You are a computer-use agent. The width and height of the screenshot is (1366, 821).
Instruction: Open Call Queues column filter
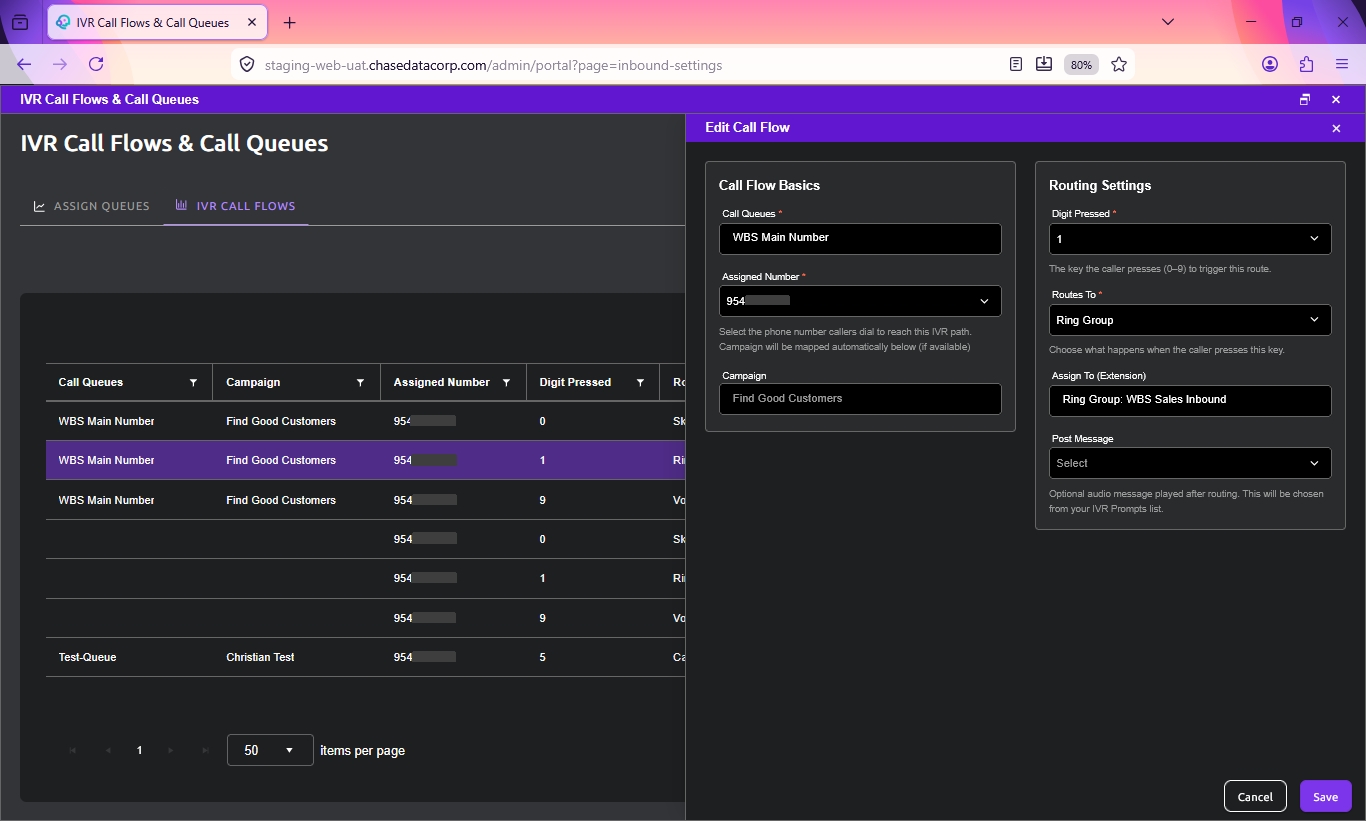tap(193, 382)
